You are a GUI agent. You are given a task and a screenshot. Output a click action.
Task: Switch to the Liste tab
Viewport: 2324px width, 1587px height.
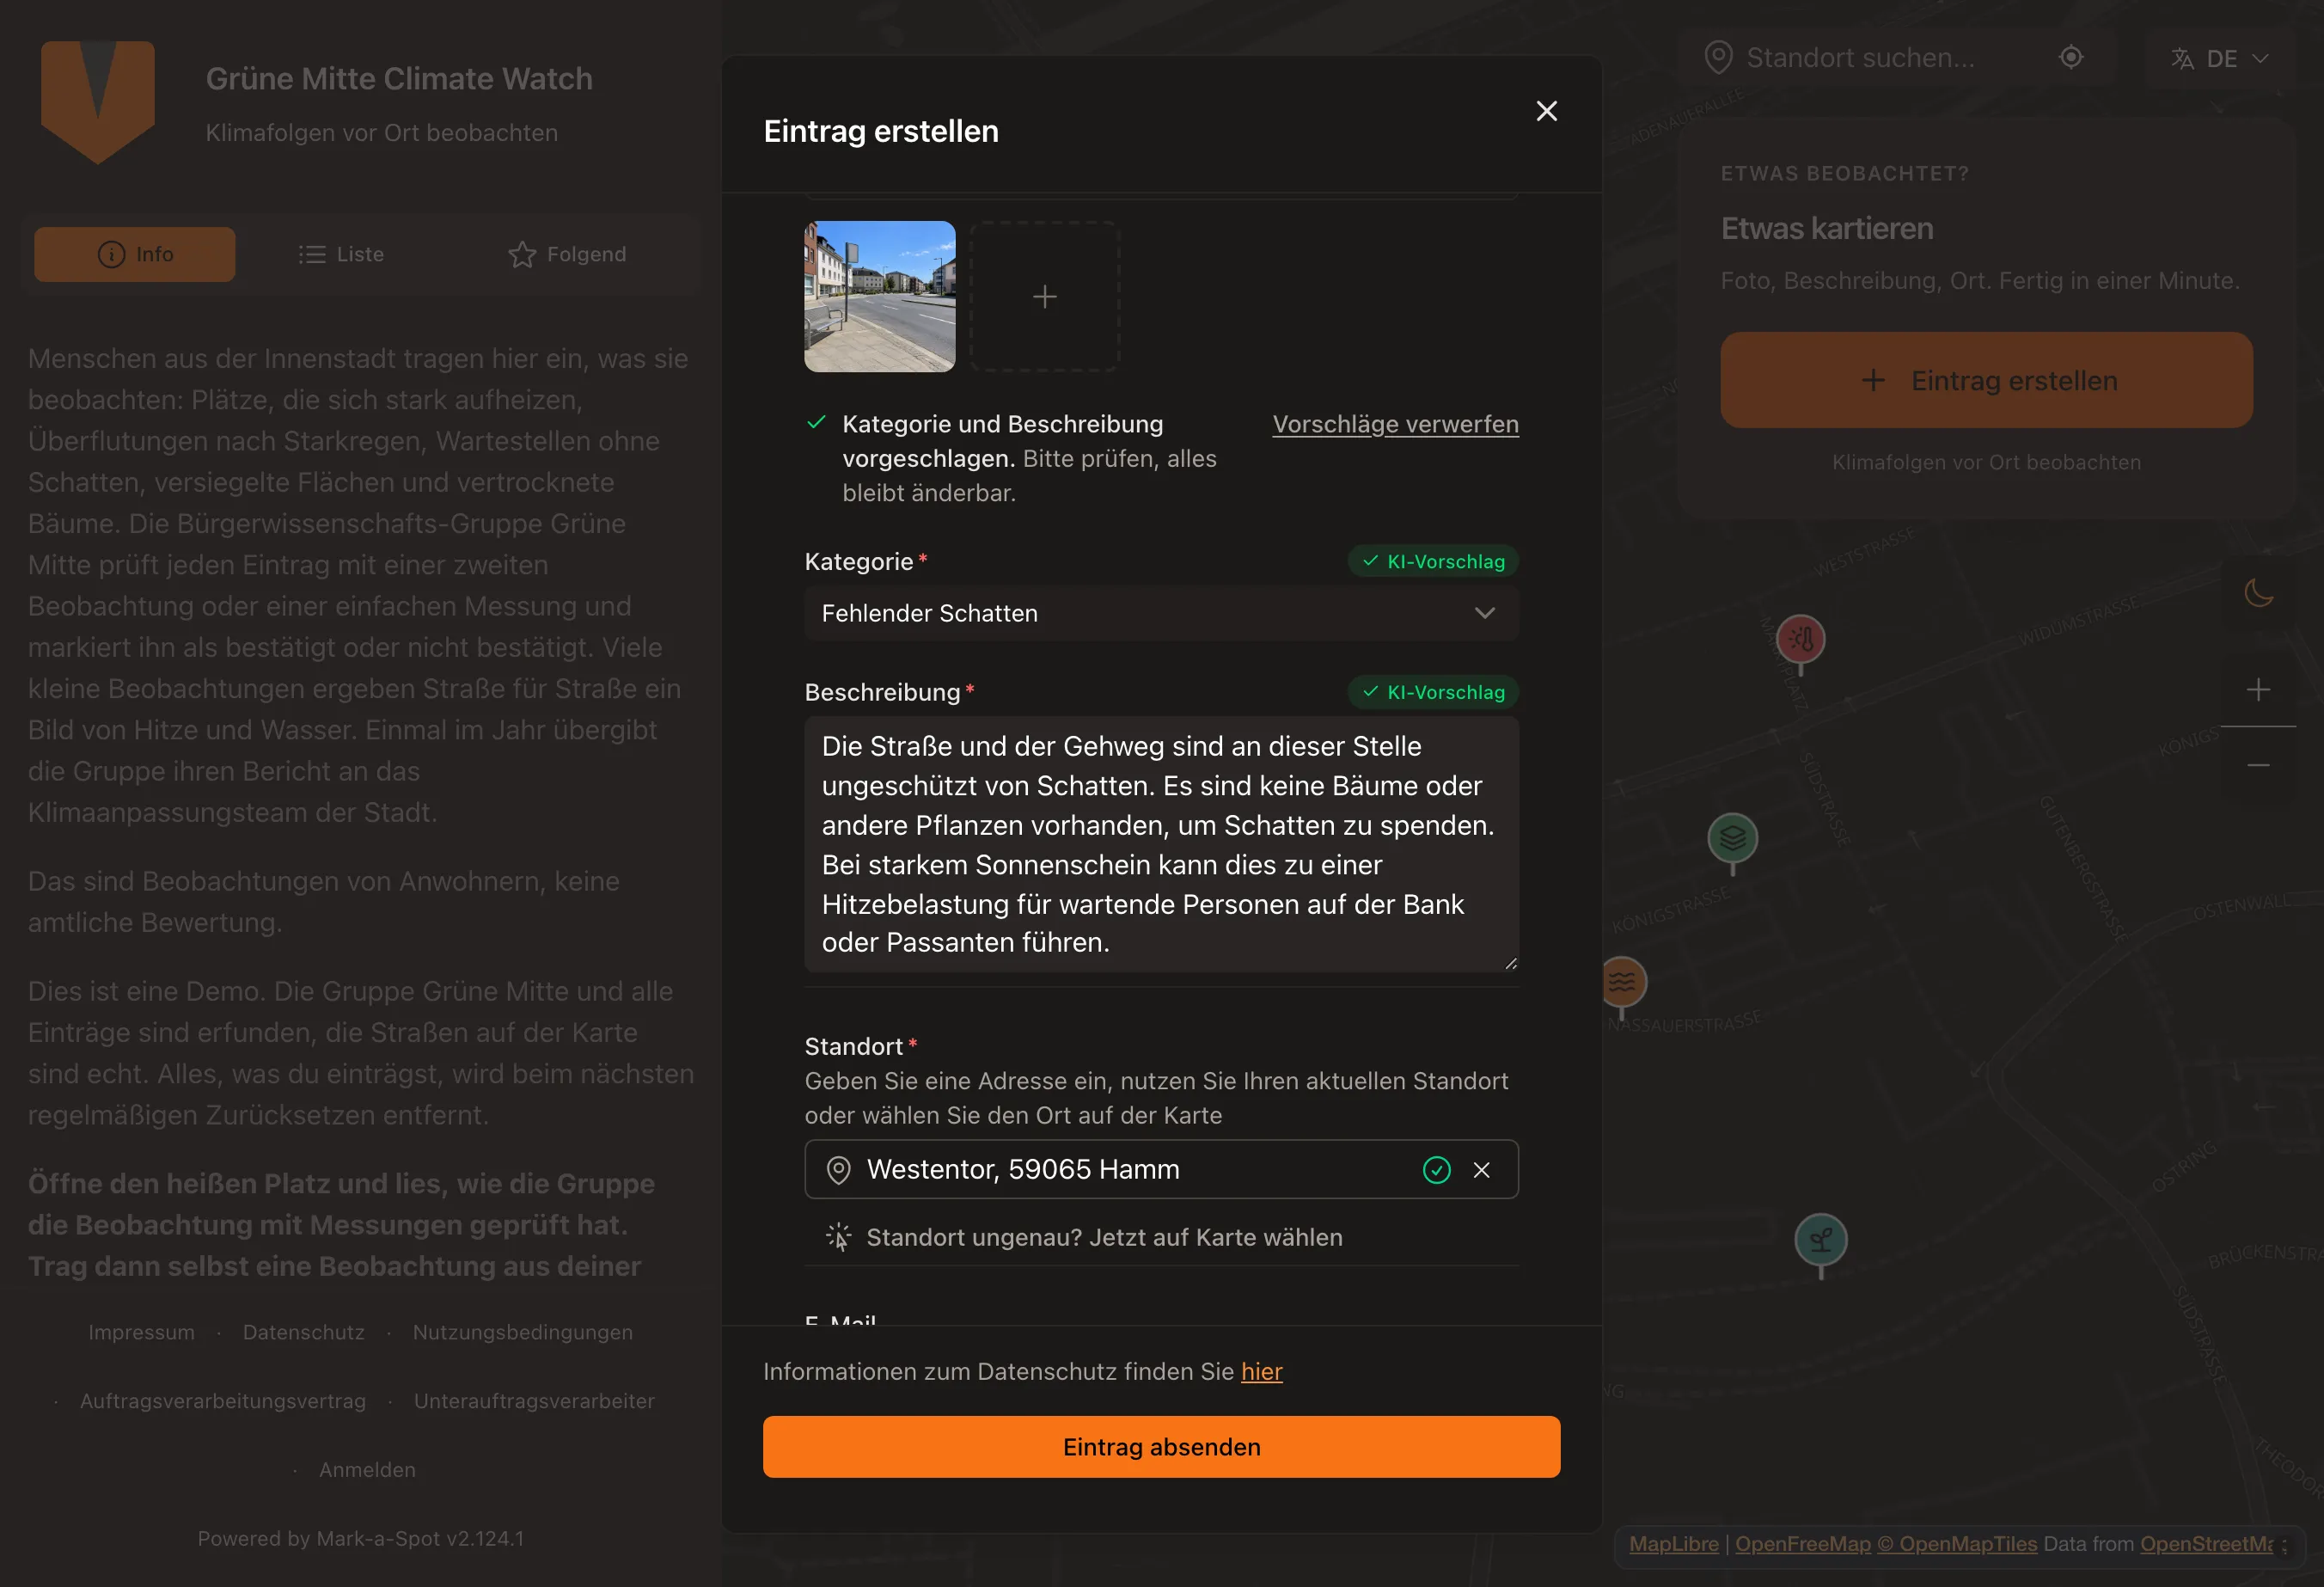pos(341,254)
